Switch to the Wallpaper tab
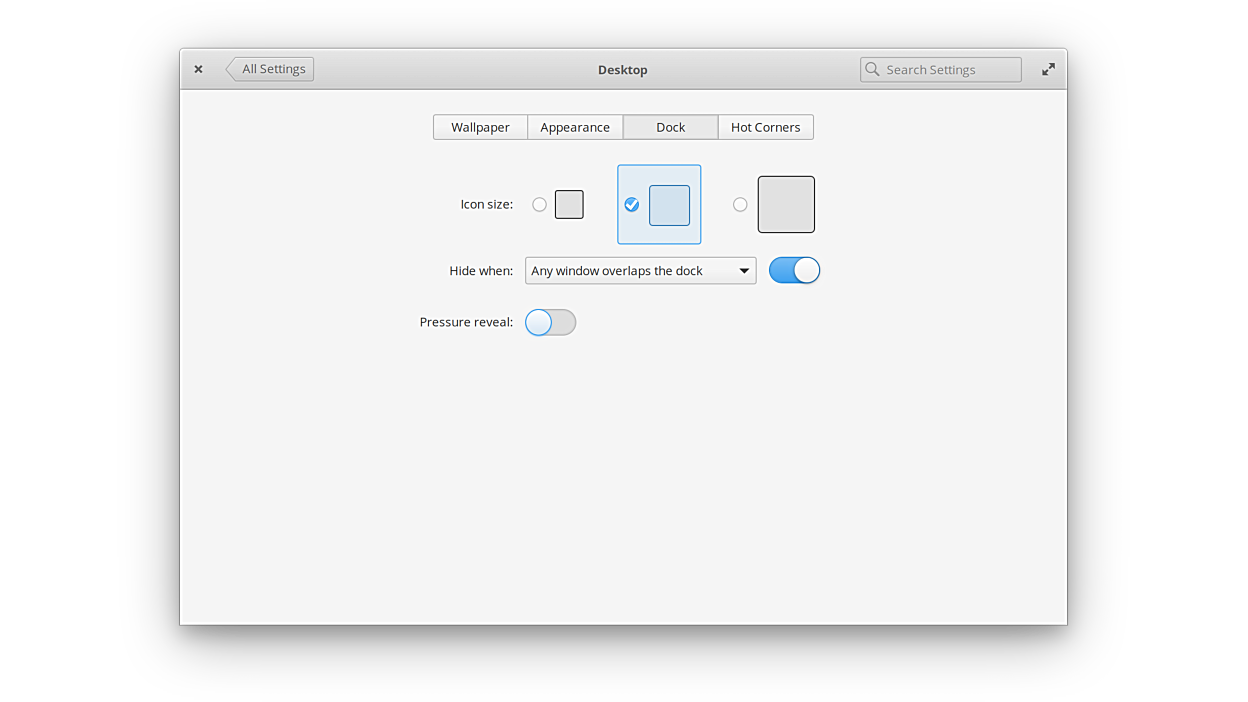The height and width of the screenshot is (702, 1248). tap(480, 127)
